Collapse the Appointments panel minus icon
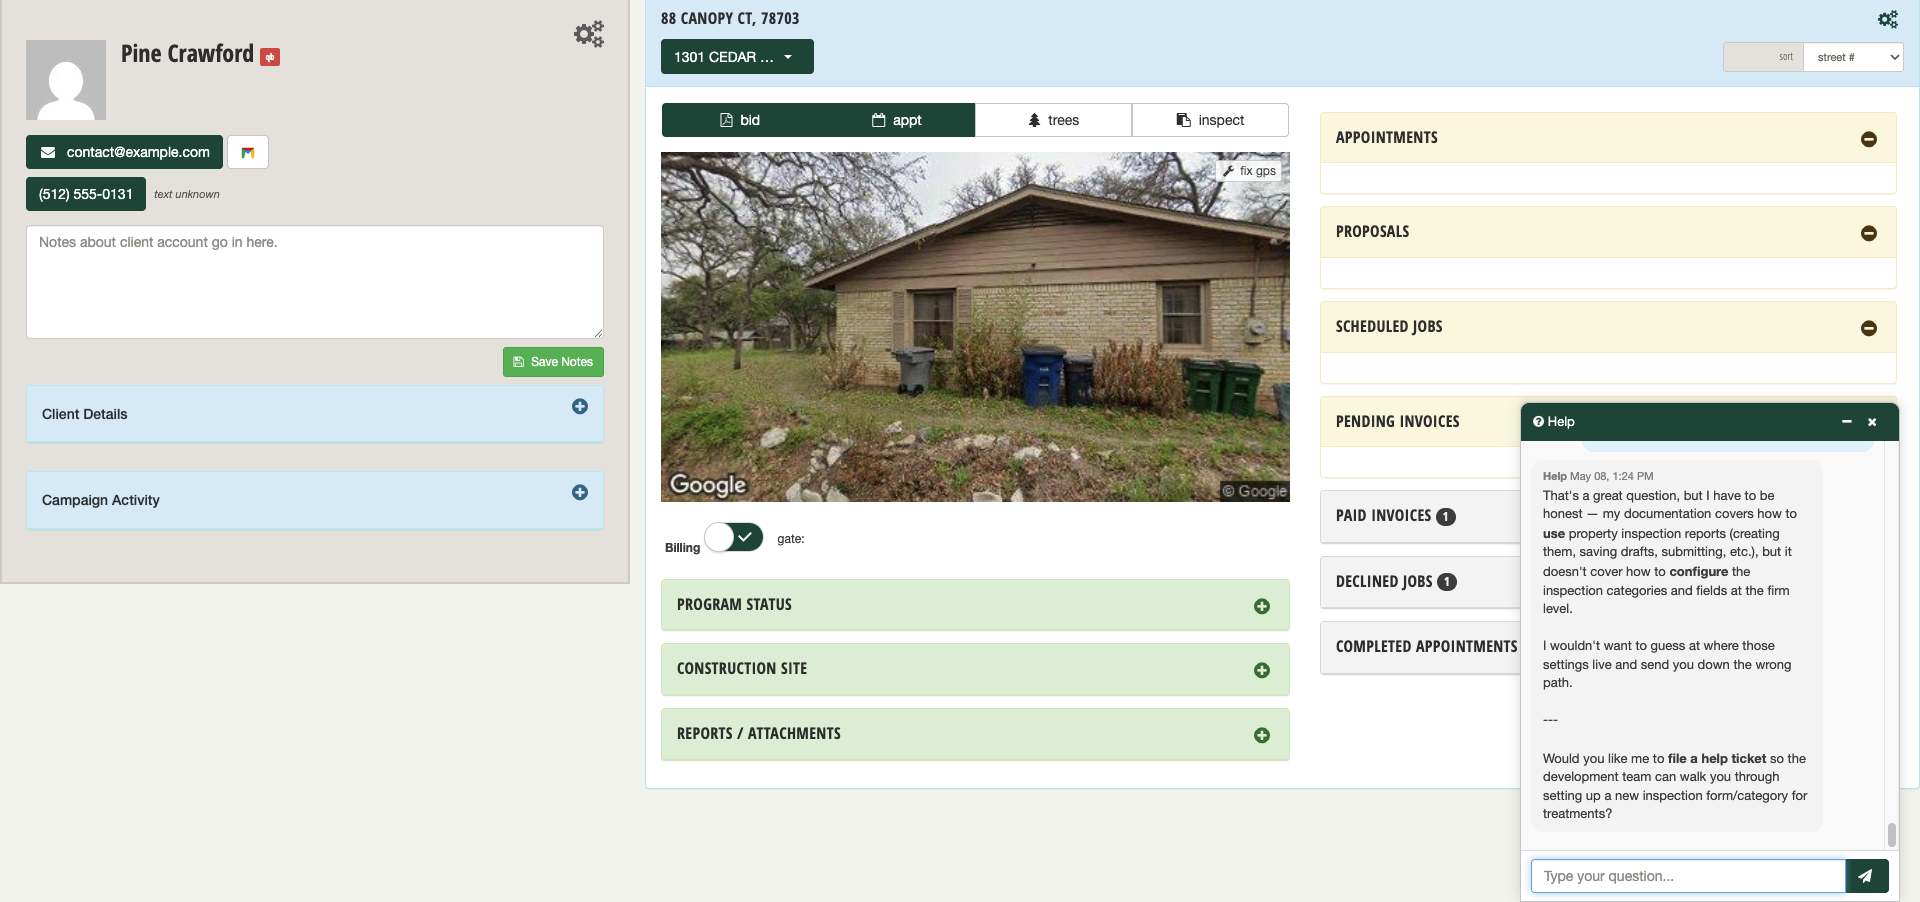Image resolution: width=1920 pixels, height=902 pixels. pyautogui.click(x=1868, y=139)
